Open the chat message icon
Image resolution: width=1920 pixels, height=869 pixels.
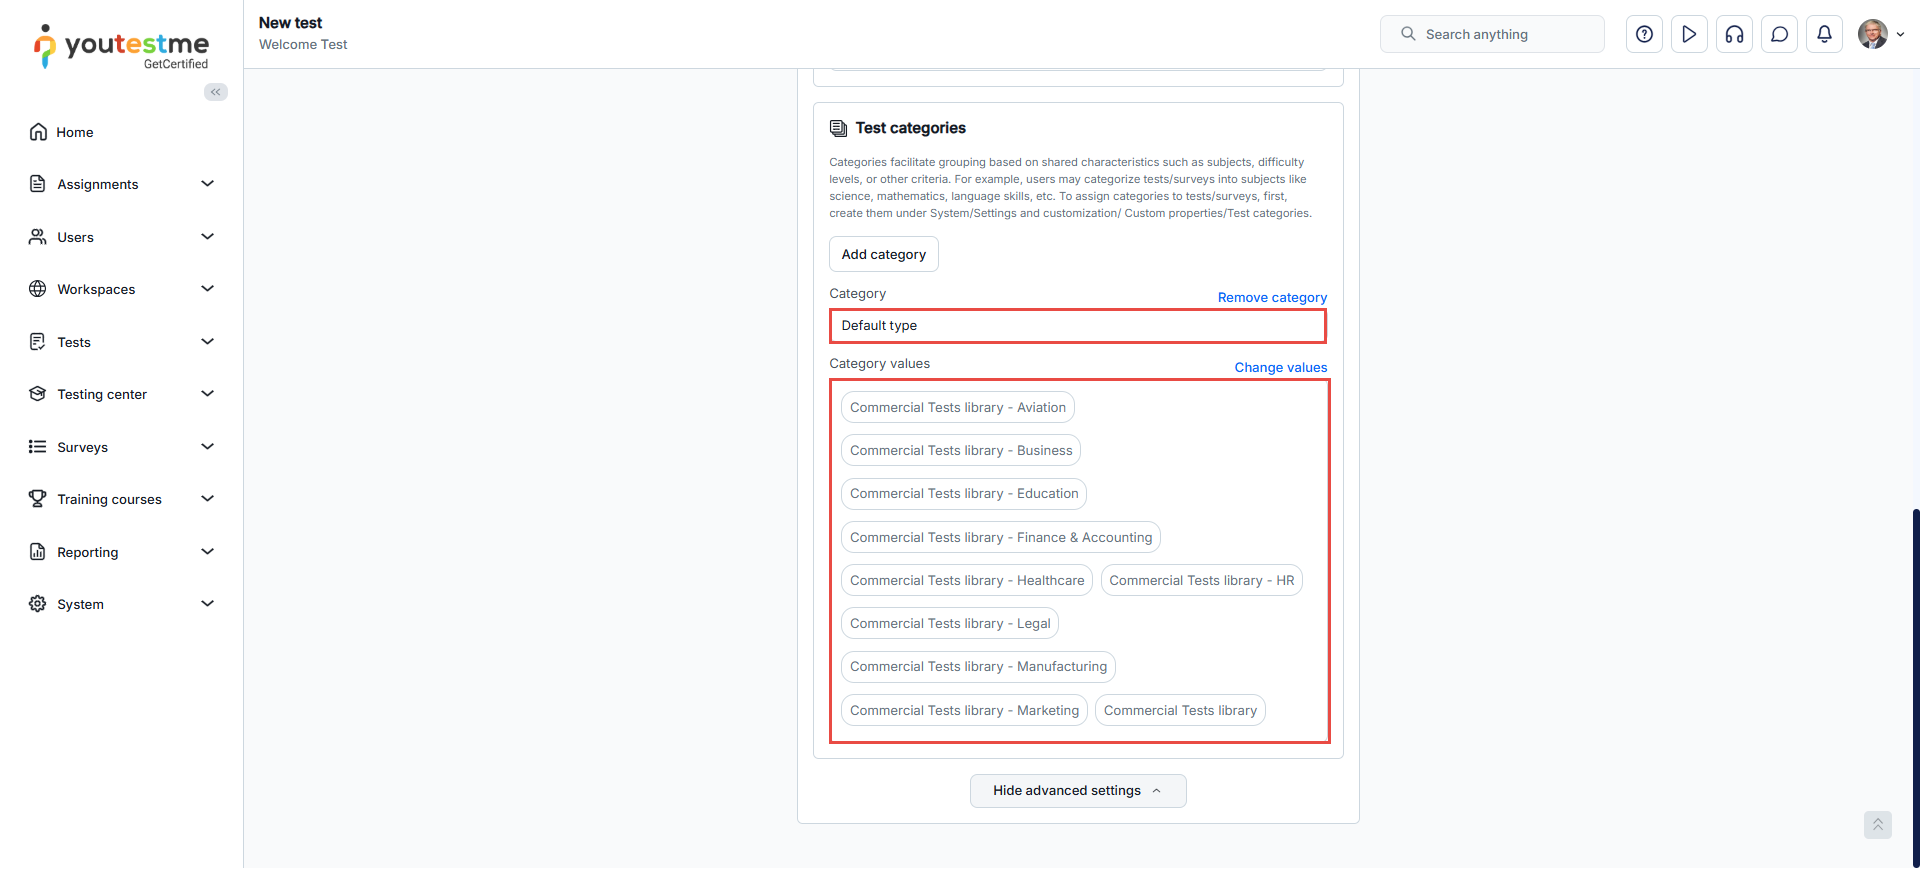[1779, 34]
